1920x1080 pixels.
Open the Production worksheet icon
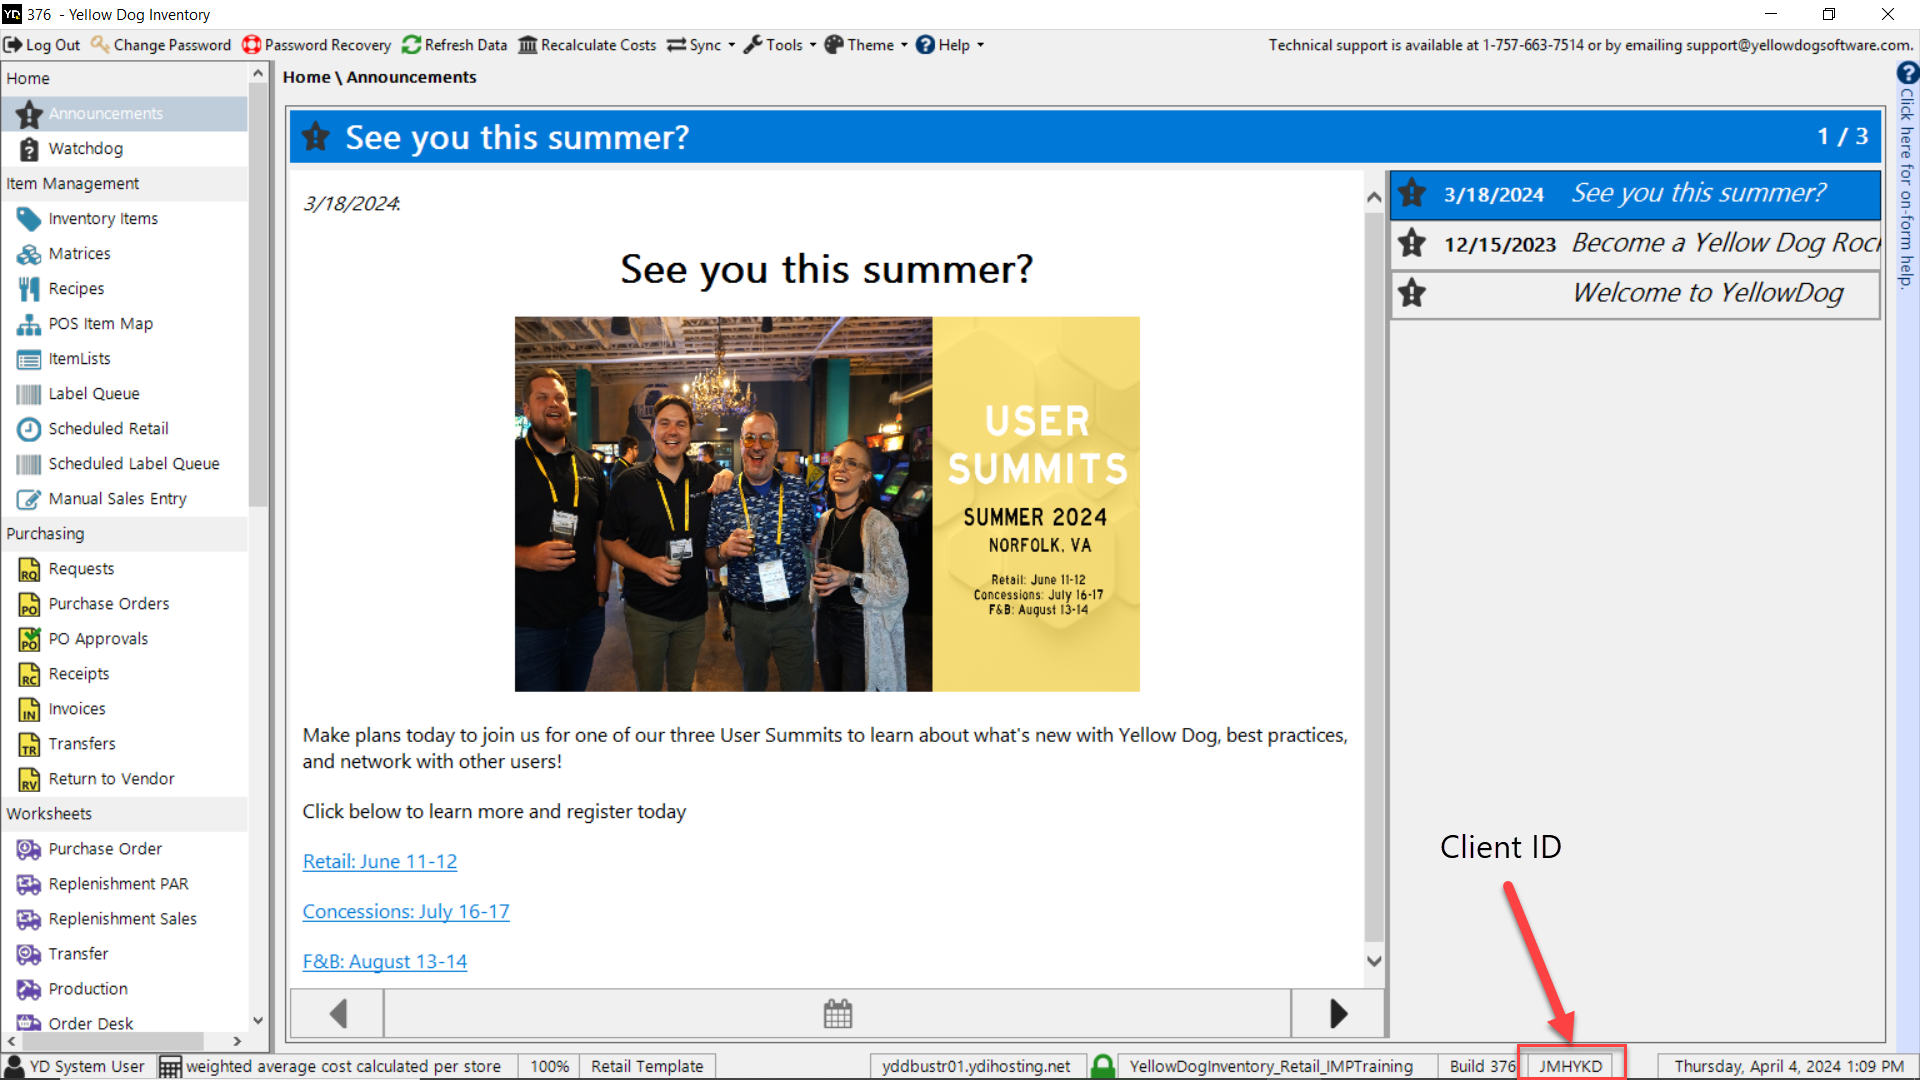click(29, 989)
